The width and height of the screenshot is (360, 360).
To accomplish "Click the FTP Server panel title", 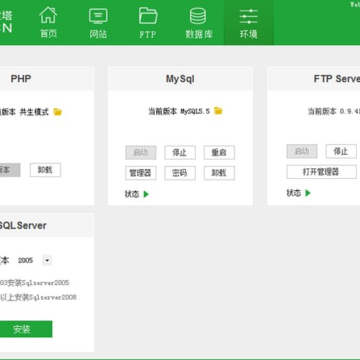I will click(337, 79).
